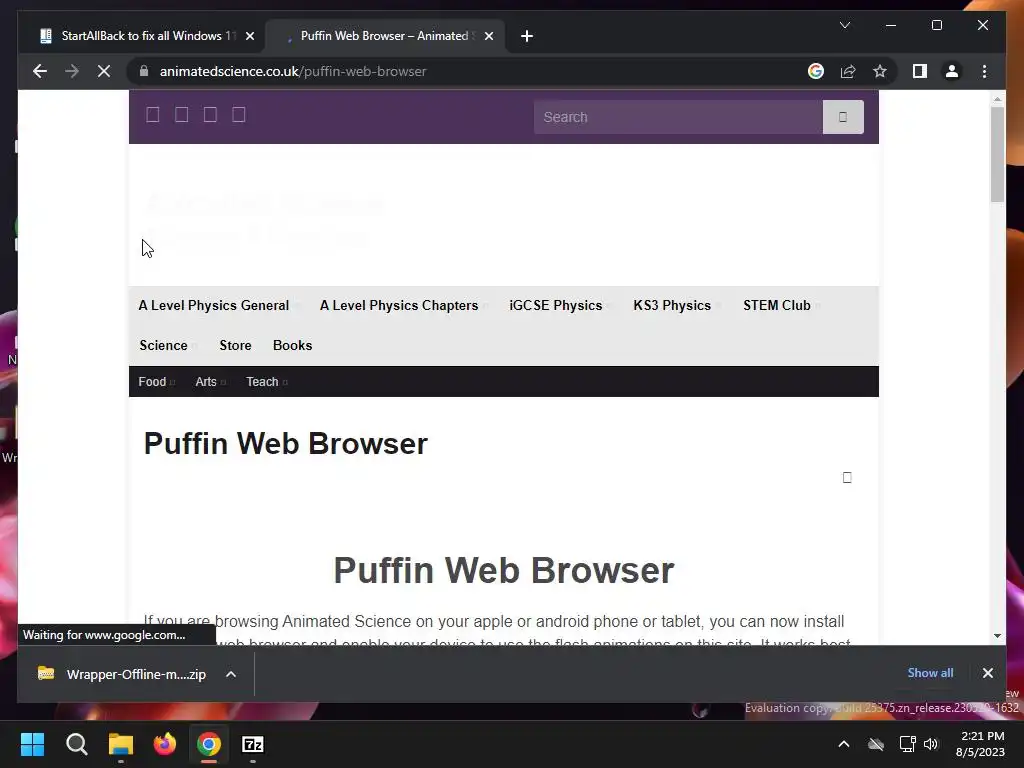This screenshot has height=768, width=1024.
Task: Open iGCSE Physics menu
Action: pyautogui.click(x=556, y=306)
